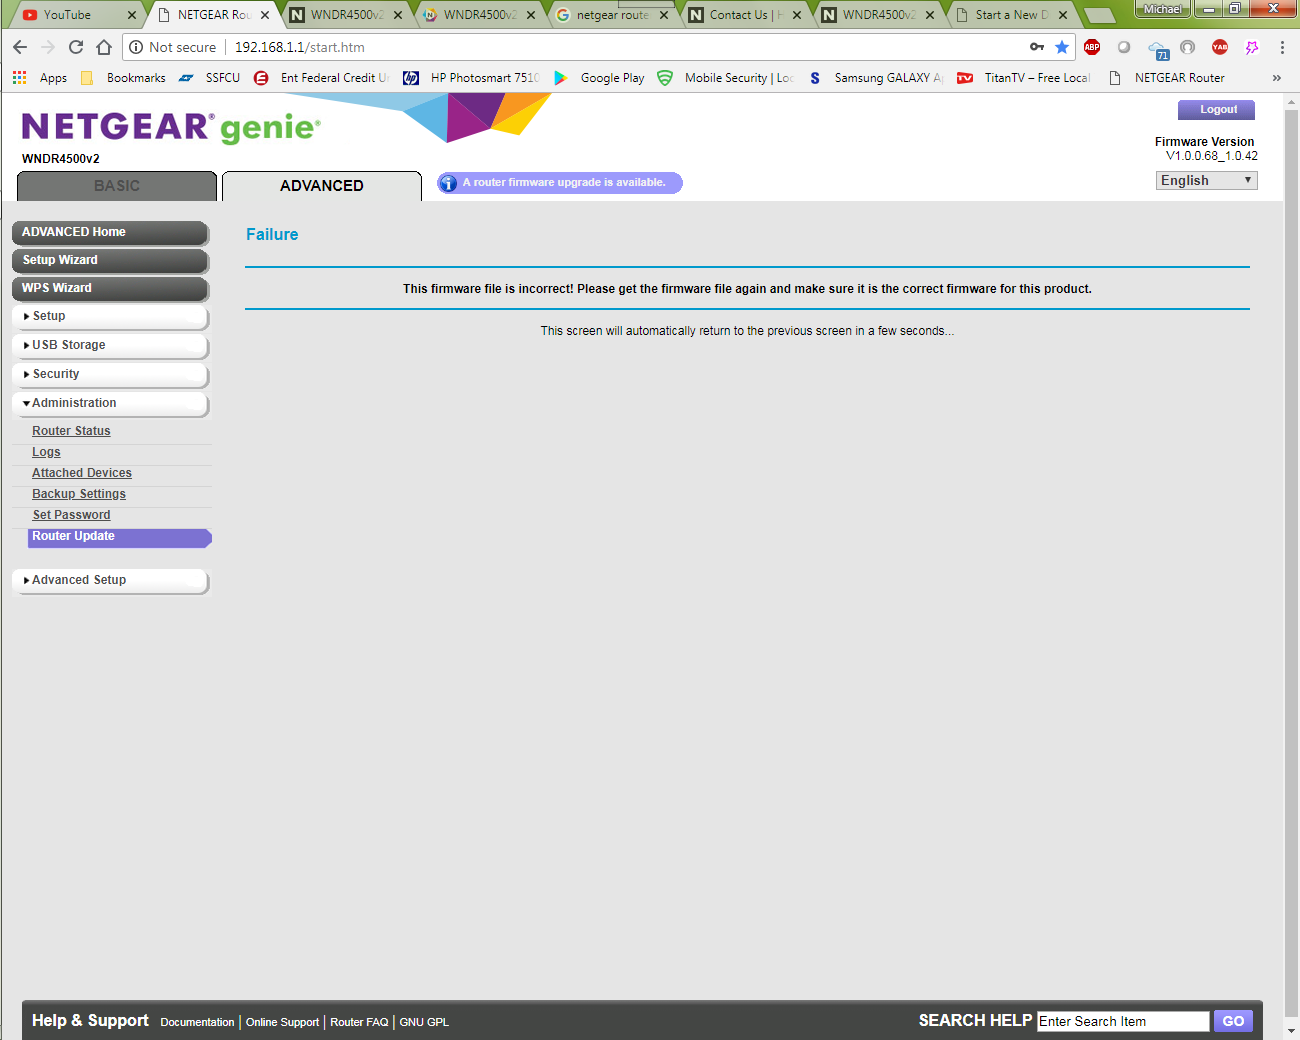Open ADVANCED Home
This screenshot has height=1040, width=1300.
[110, 232]
